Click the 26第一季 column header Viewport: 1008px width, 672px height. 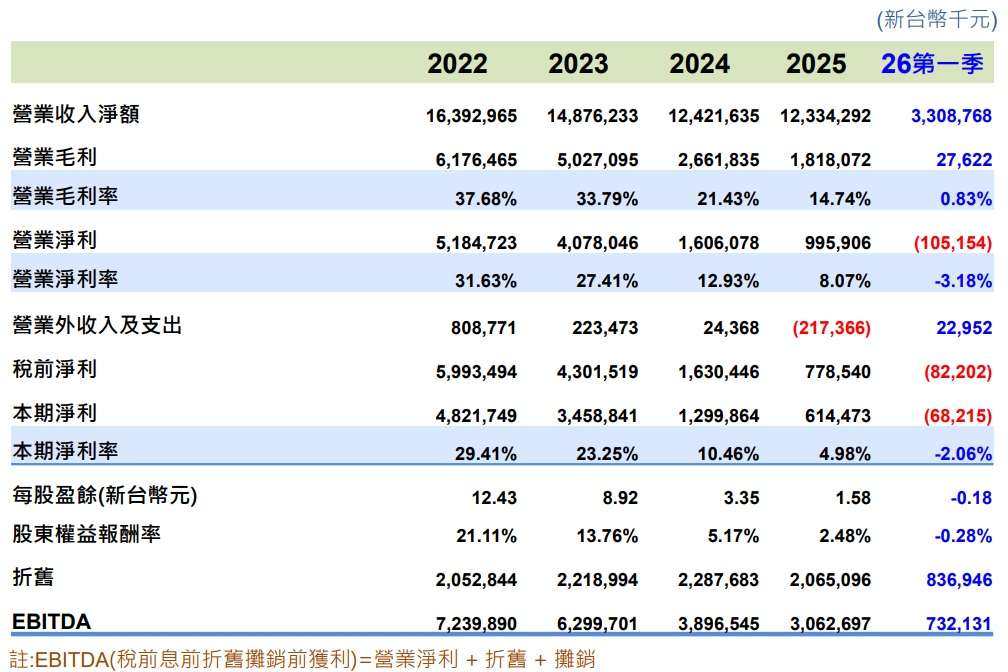coord(932,64)
